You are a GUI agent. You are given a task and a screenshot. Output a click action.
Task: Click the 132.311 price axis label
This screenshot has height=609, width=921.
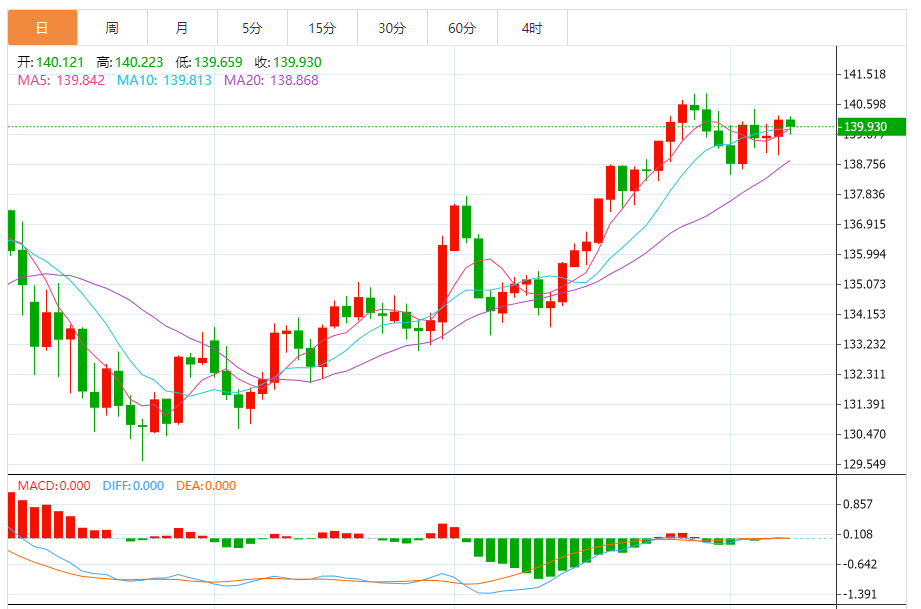tap(864, 374)
